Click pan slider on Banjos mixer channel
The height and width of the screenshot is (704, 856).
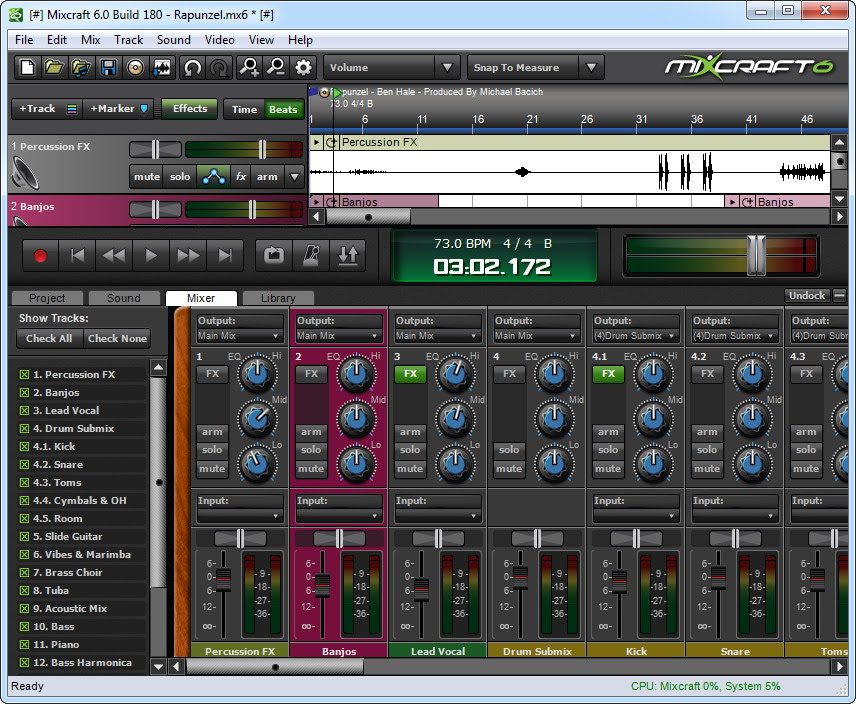click(339, 539)
